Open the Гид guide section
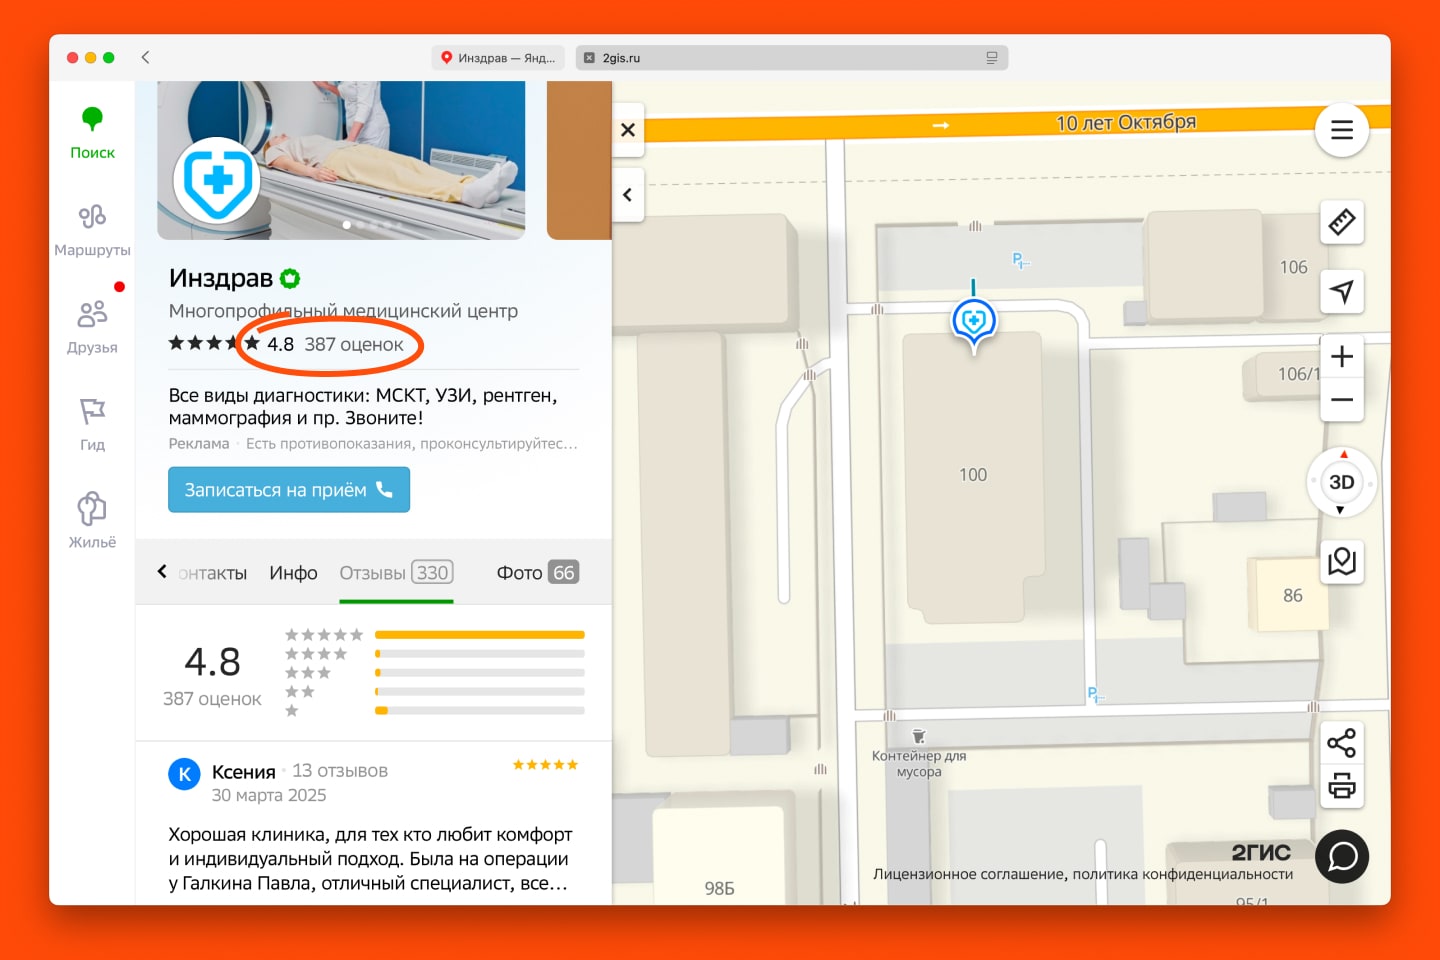 coord(92,424)
